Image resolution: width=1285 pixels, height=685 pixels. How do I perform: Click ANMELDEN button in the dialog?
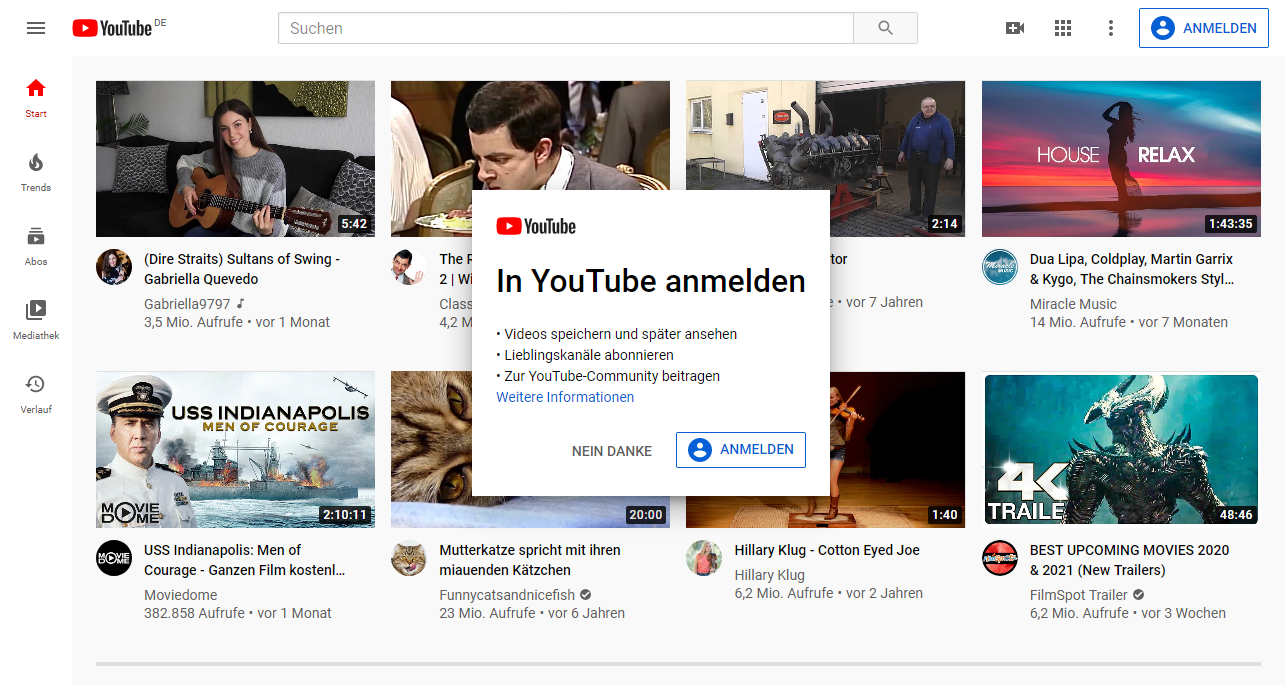coord(741,450)
